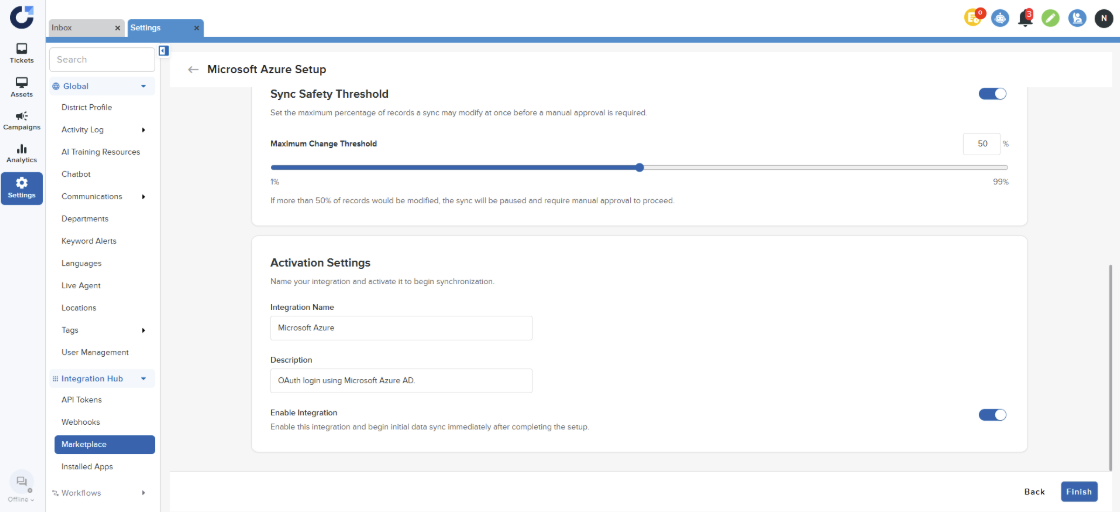Open the Tickets section in sidebar
Image resolution: width=1120 pixels, height=512 pixels.
click(21, 53)
